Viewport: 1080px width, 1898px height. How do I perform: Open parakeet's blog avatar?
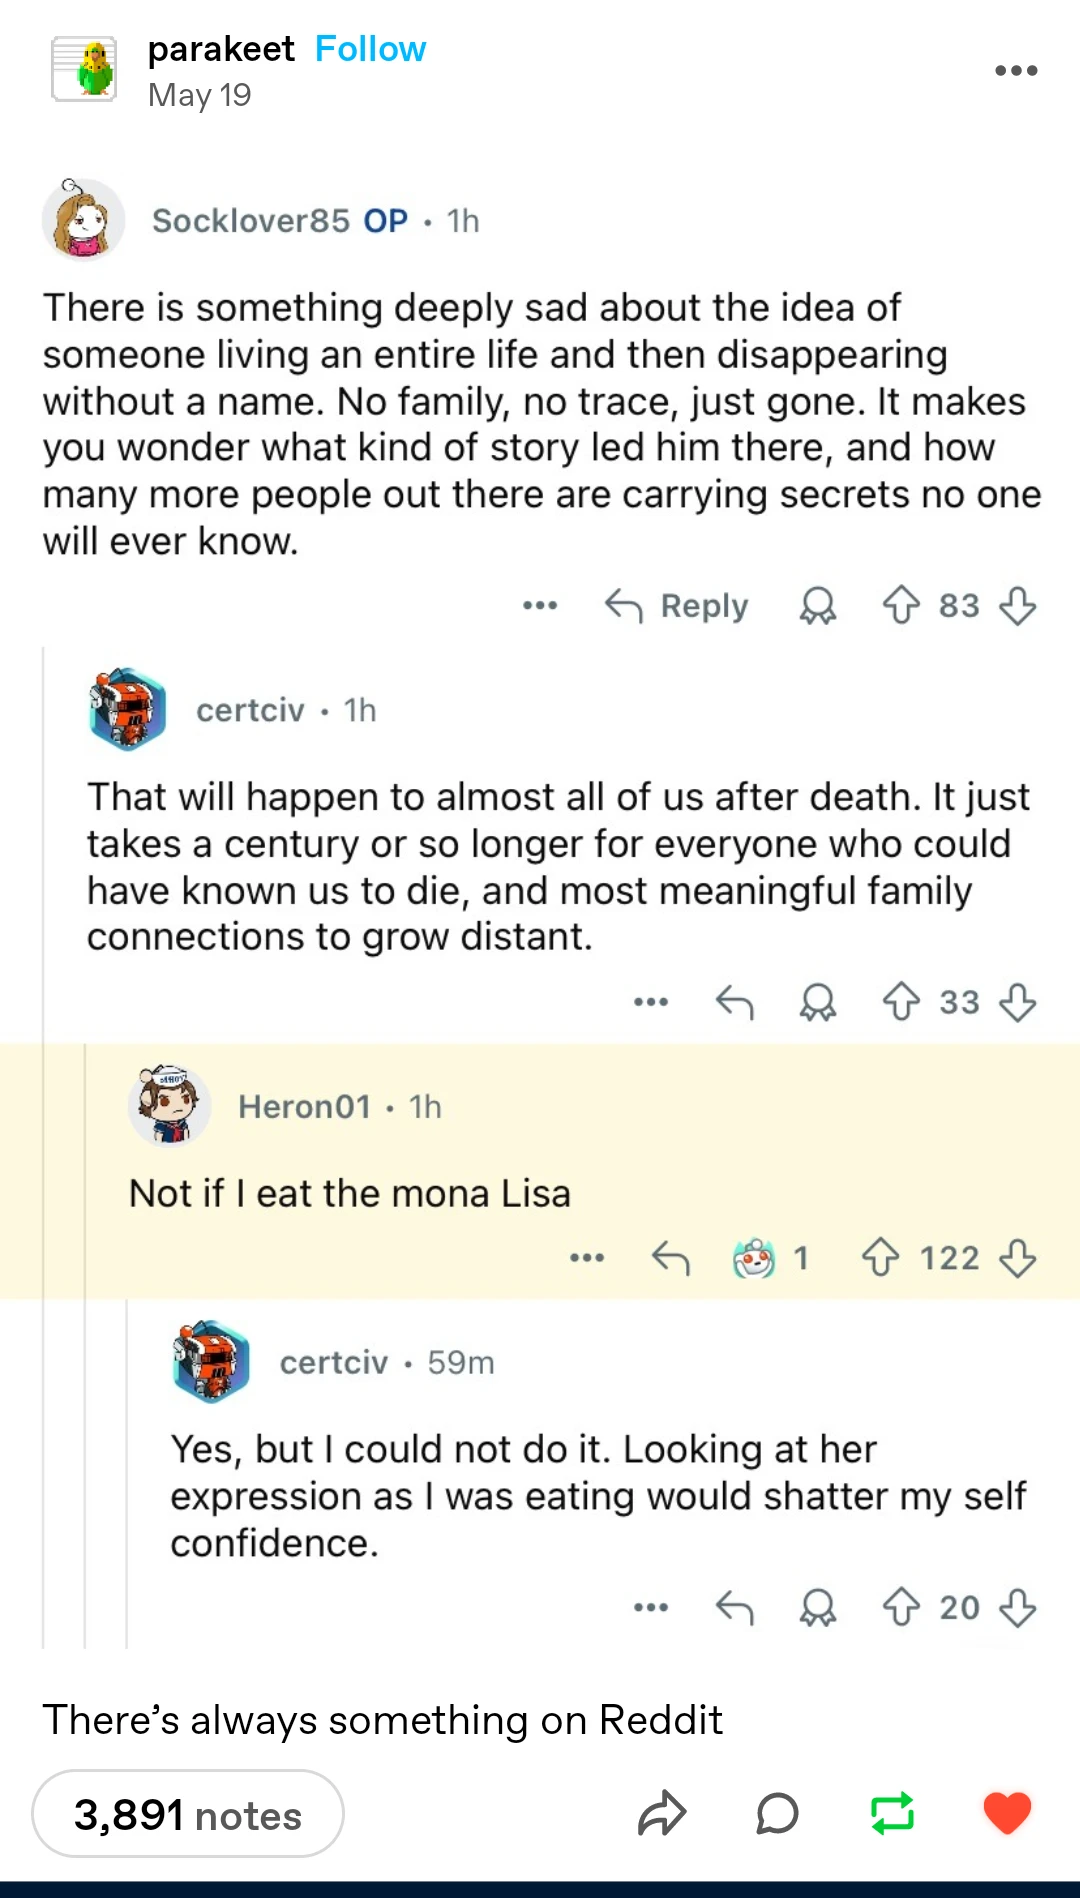click(84, 70)
